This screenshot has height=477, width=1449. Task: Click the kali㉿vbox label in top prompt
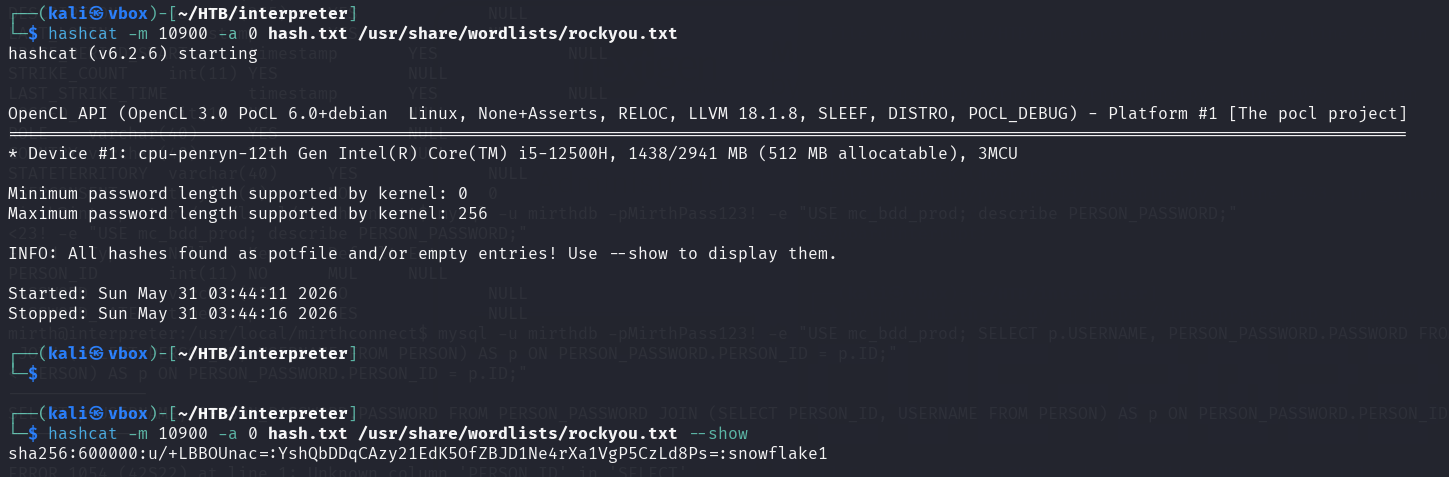coord(97,14)
